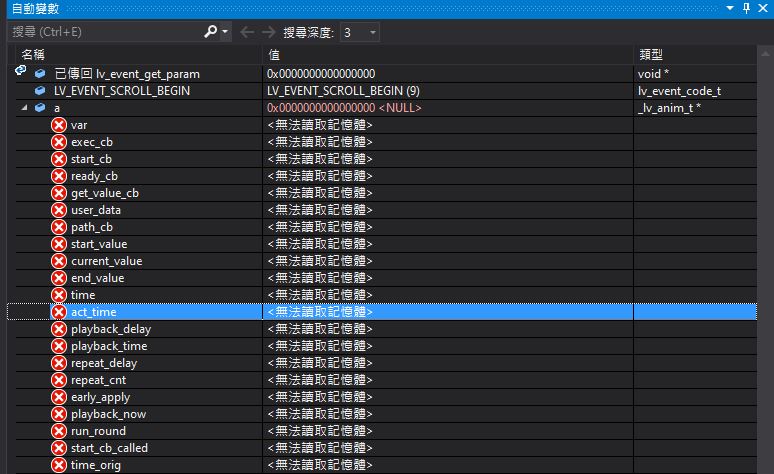Image resolution: width=774 pixels, height=474 pixels.
Task: Click the error icon next to exec_cb
Action: pos(59,142)
